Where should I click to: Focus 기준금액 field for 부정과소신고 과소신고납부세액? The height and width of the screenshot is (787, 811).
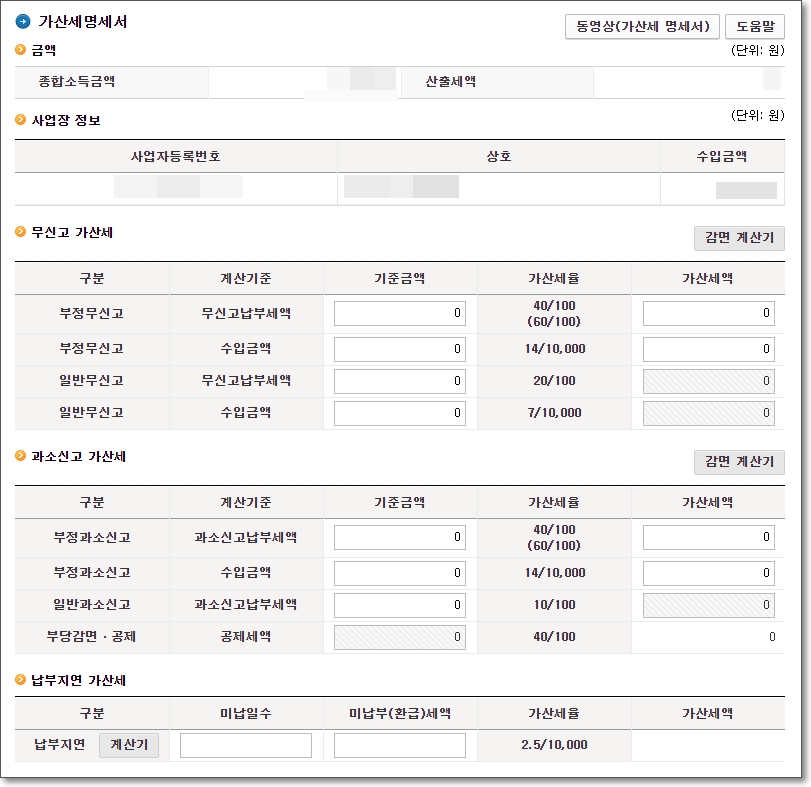pyautogui.click(x=400, y=537)
